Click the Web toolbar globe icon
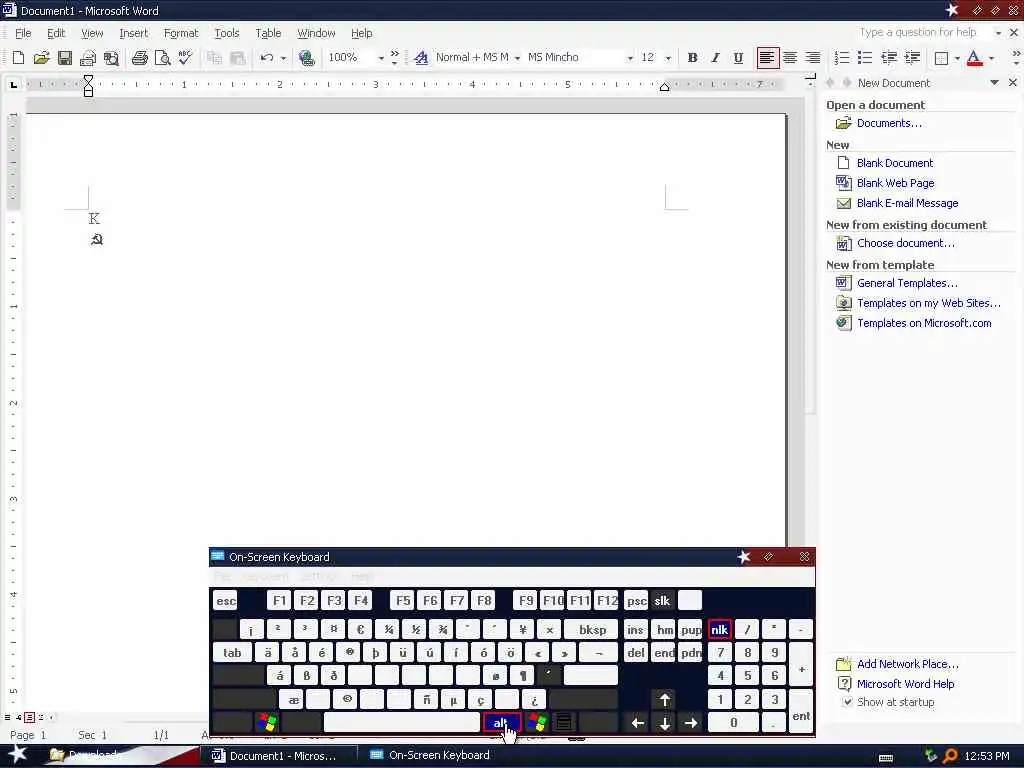This screenshot has height=768, width=1024. coord(306,57)
